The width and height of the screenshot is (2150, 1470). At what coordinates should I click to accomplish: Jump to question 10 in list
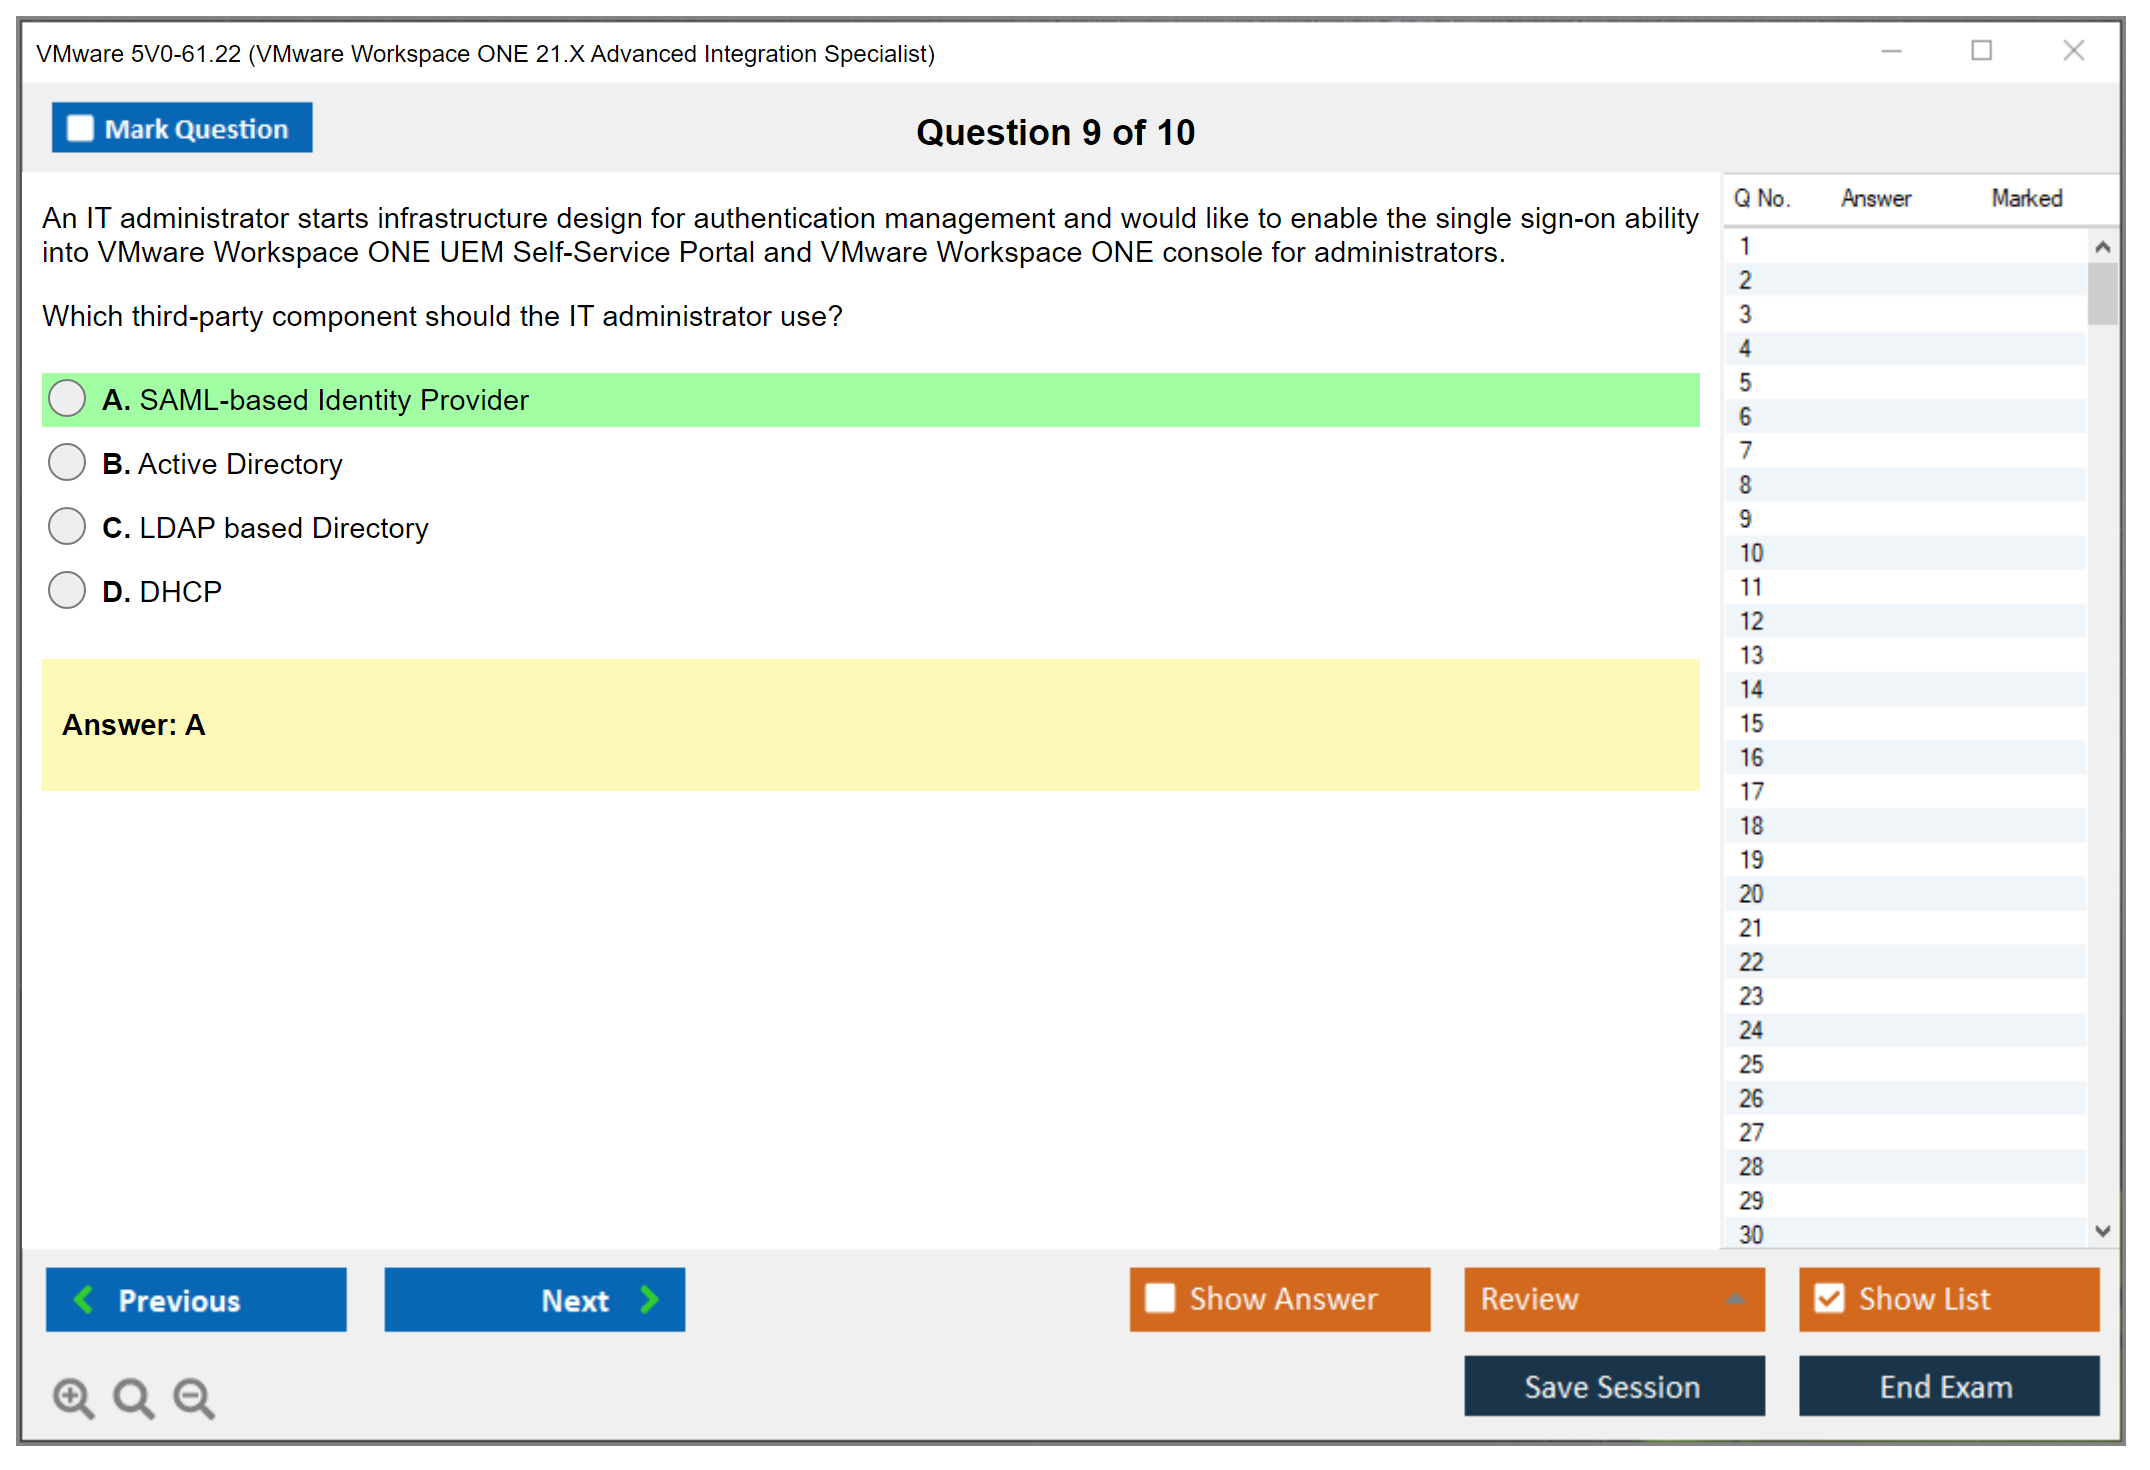pos(1751,553)
